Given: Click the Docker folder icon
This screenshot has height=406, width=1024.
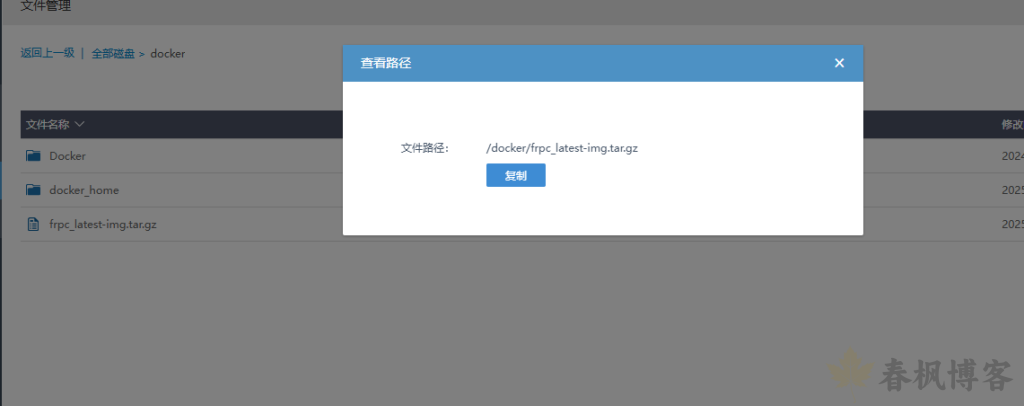Looking at the screenshot, I should coord(33,156).
